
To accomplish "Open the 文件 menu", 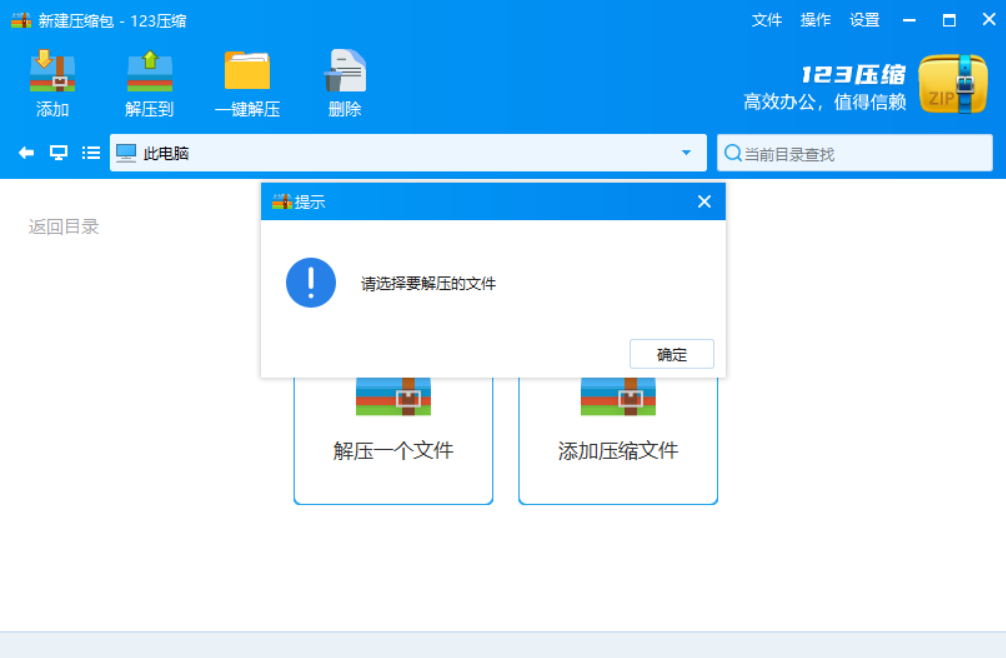I will (766, 19).
